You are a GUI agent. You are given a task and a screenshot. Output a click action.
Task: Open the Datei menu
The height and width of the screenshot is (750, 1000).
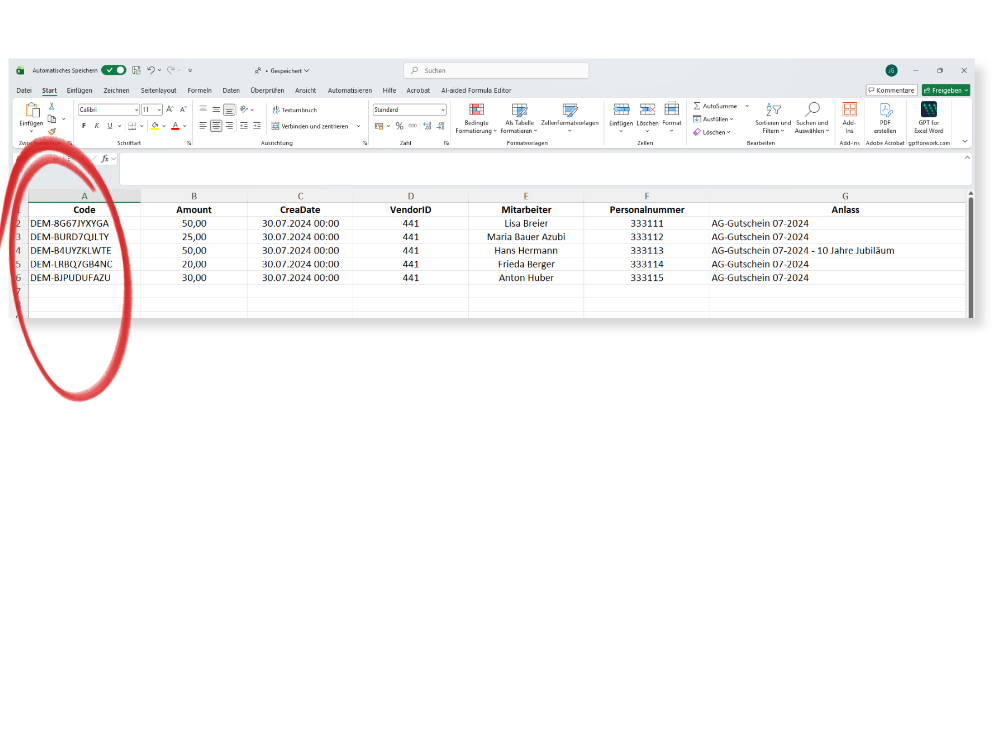click(24, 90)
